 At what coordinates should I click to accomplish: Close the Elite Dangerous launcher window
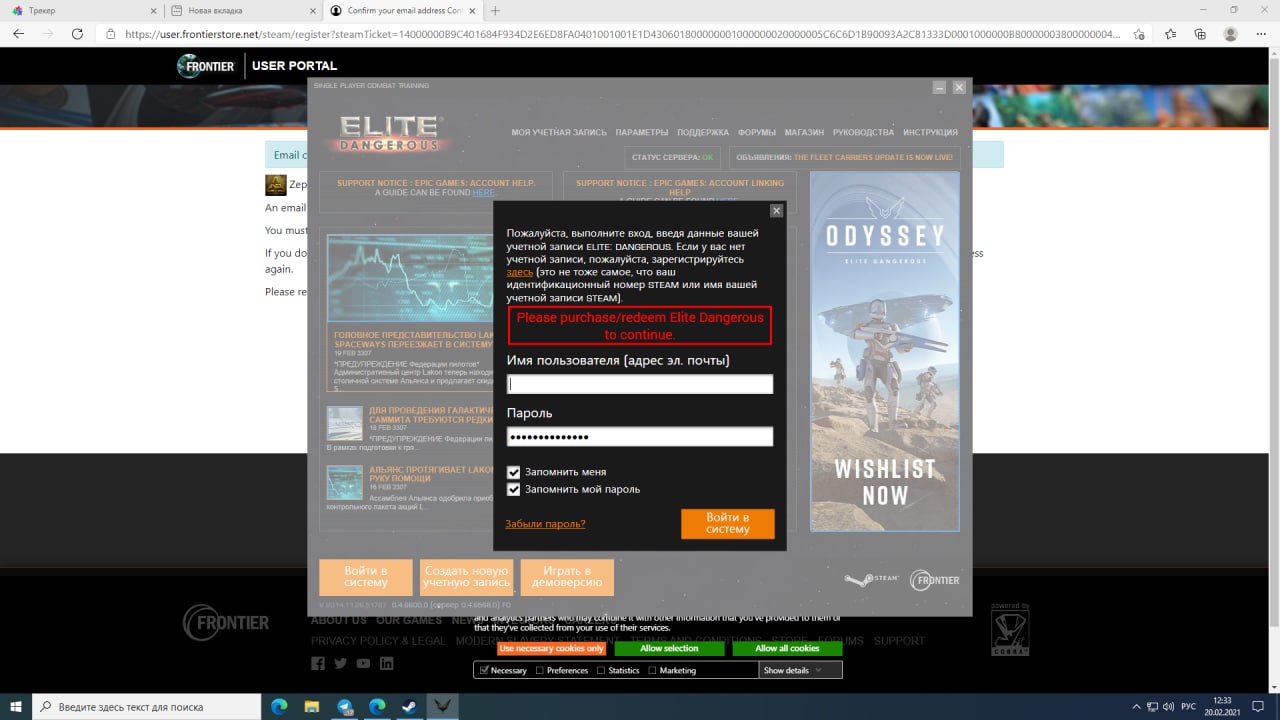(959, 88)
